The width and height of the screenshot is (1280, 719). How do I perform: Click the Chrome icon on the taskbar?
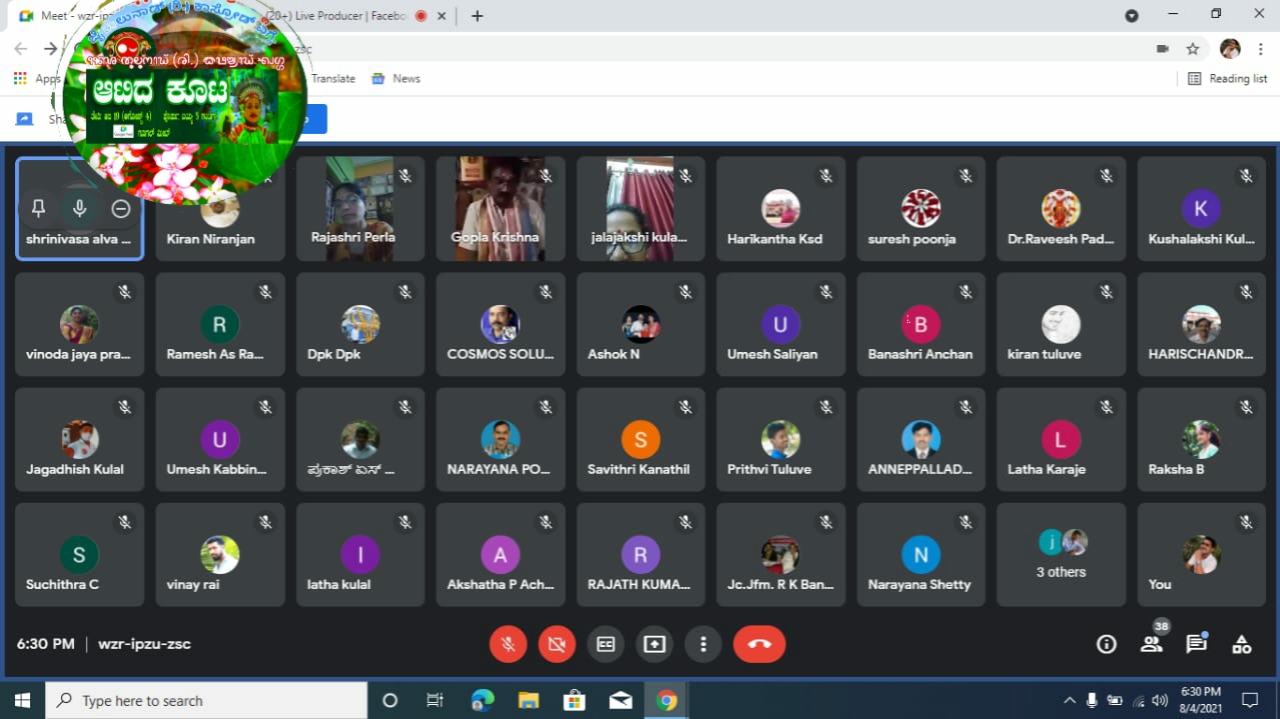pos(666,700)
